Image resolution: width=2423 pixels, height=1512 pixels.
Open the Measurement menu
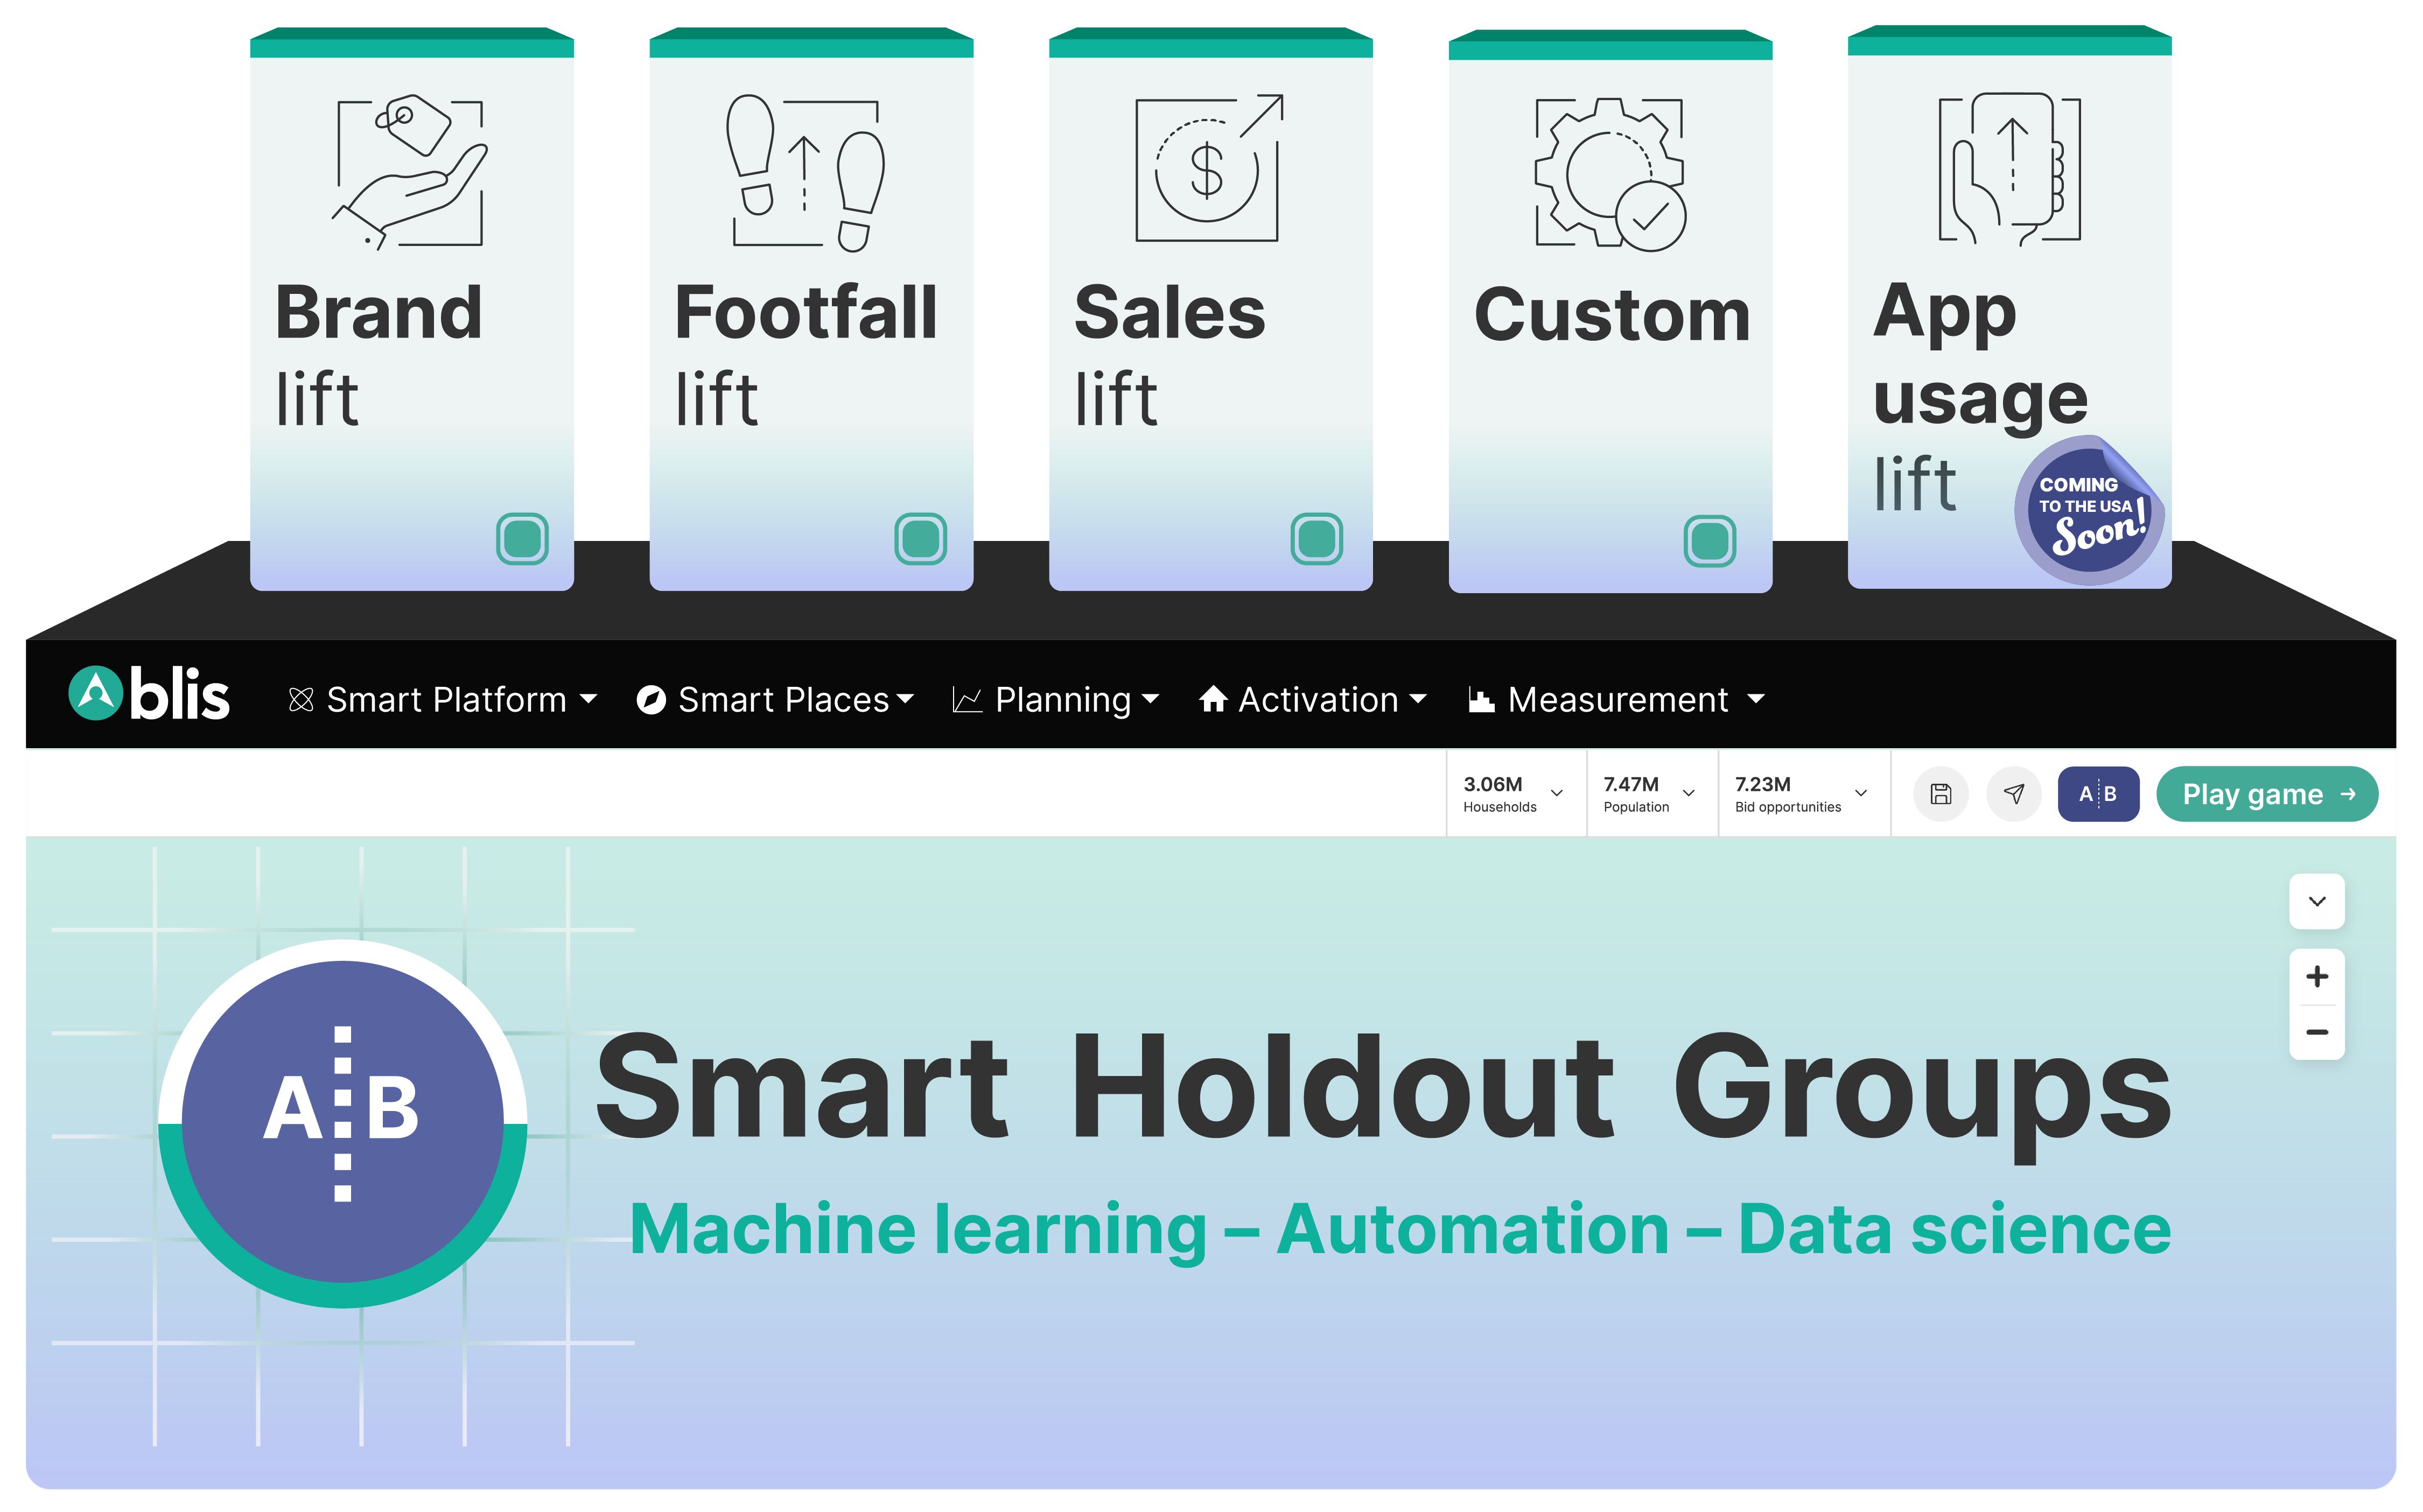point(1617,700)
